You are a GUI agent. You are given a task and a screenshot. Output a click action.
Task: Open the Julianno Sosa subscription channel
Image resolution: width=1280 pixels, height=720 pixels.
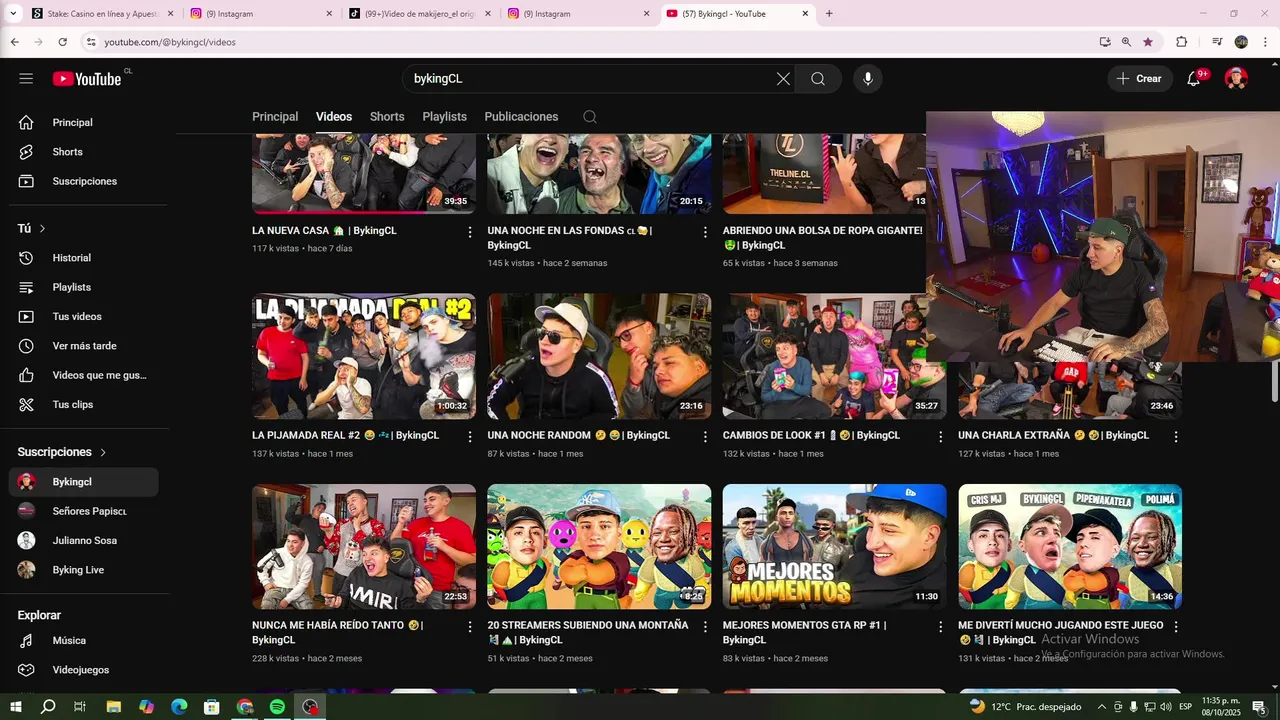click(83, 541)
